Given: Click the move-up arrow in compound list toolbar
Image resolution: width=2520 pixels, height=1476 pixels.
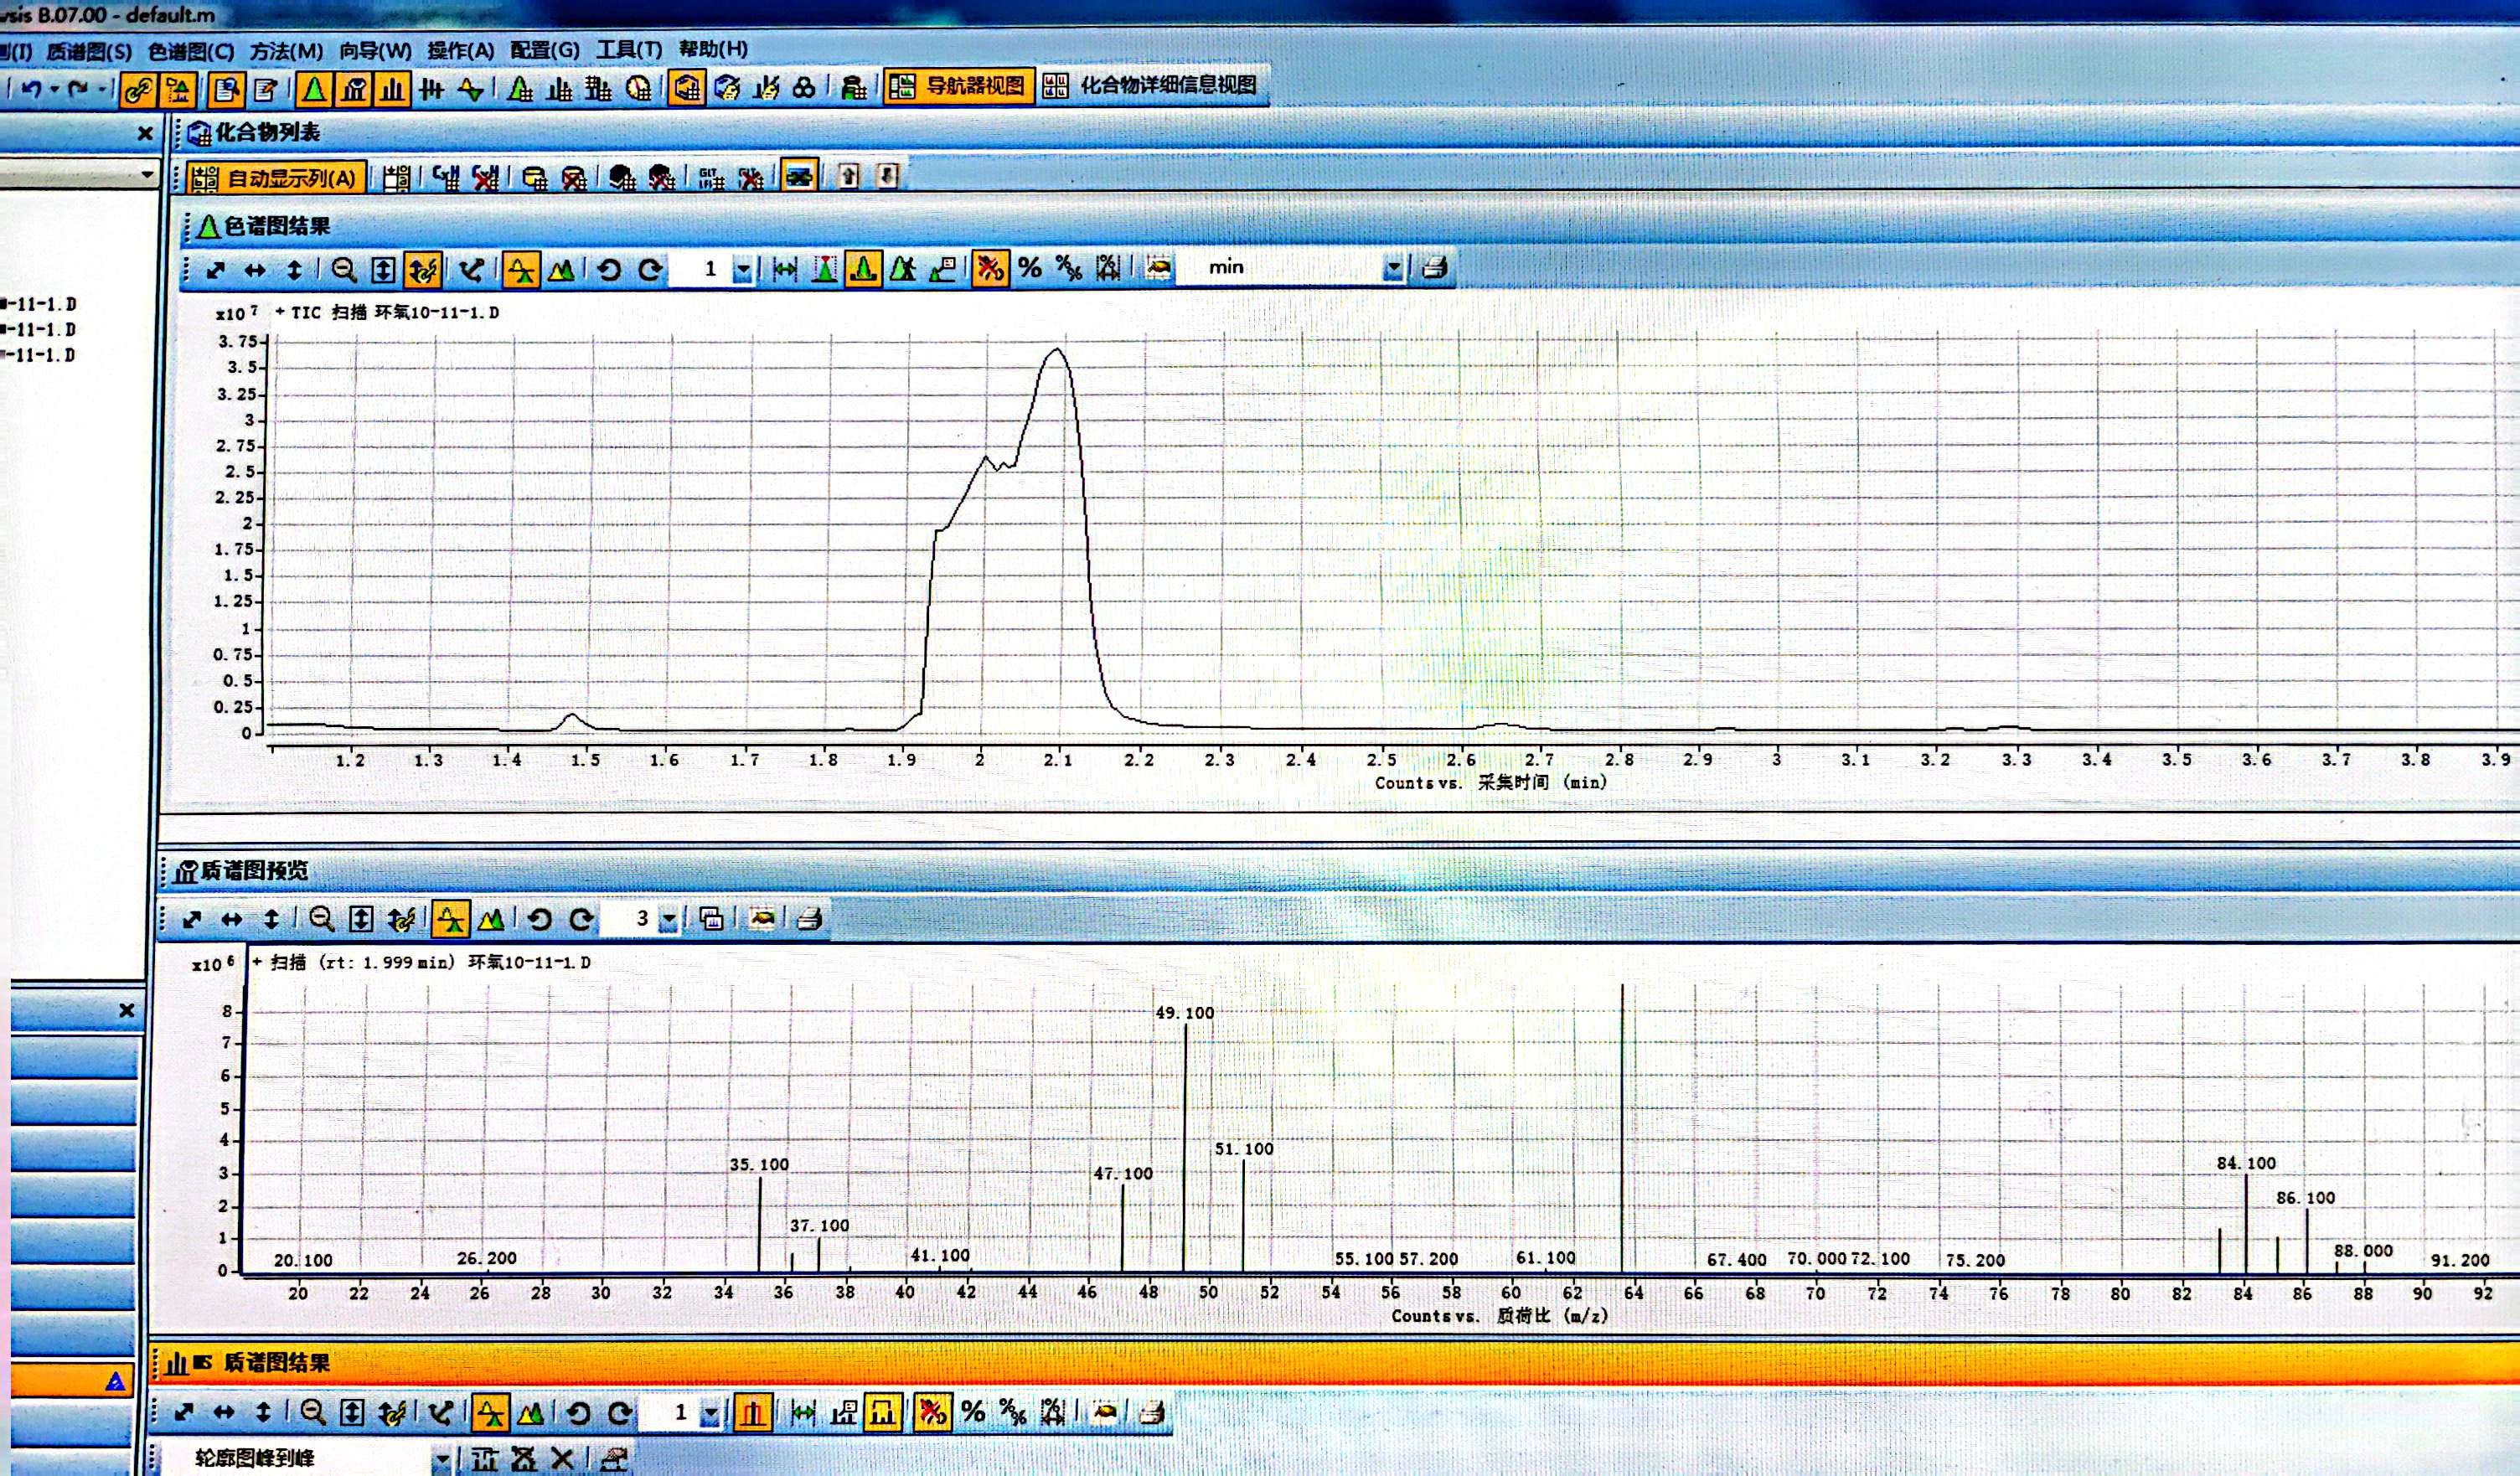Looking at the screenshot, I should (x=848, y=177).
